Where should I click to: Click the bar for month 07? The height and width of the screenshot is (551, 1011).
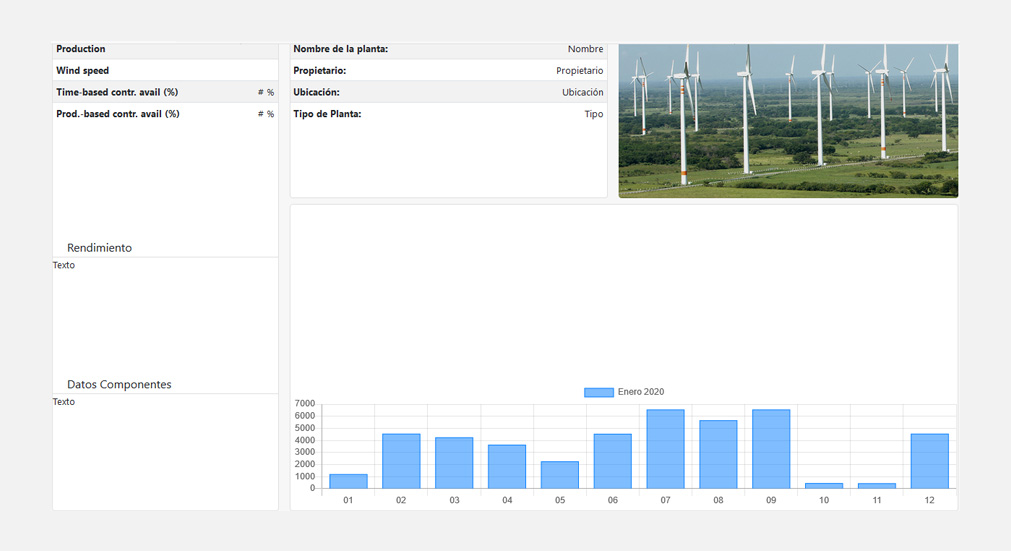coord(665,449)
